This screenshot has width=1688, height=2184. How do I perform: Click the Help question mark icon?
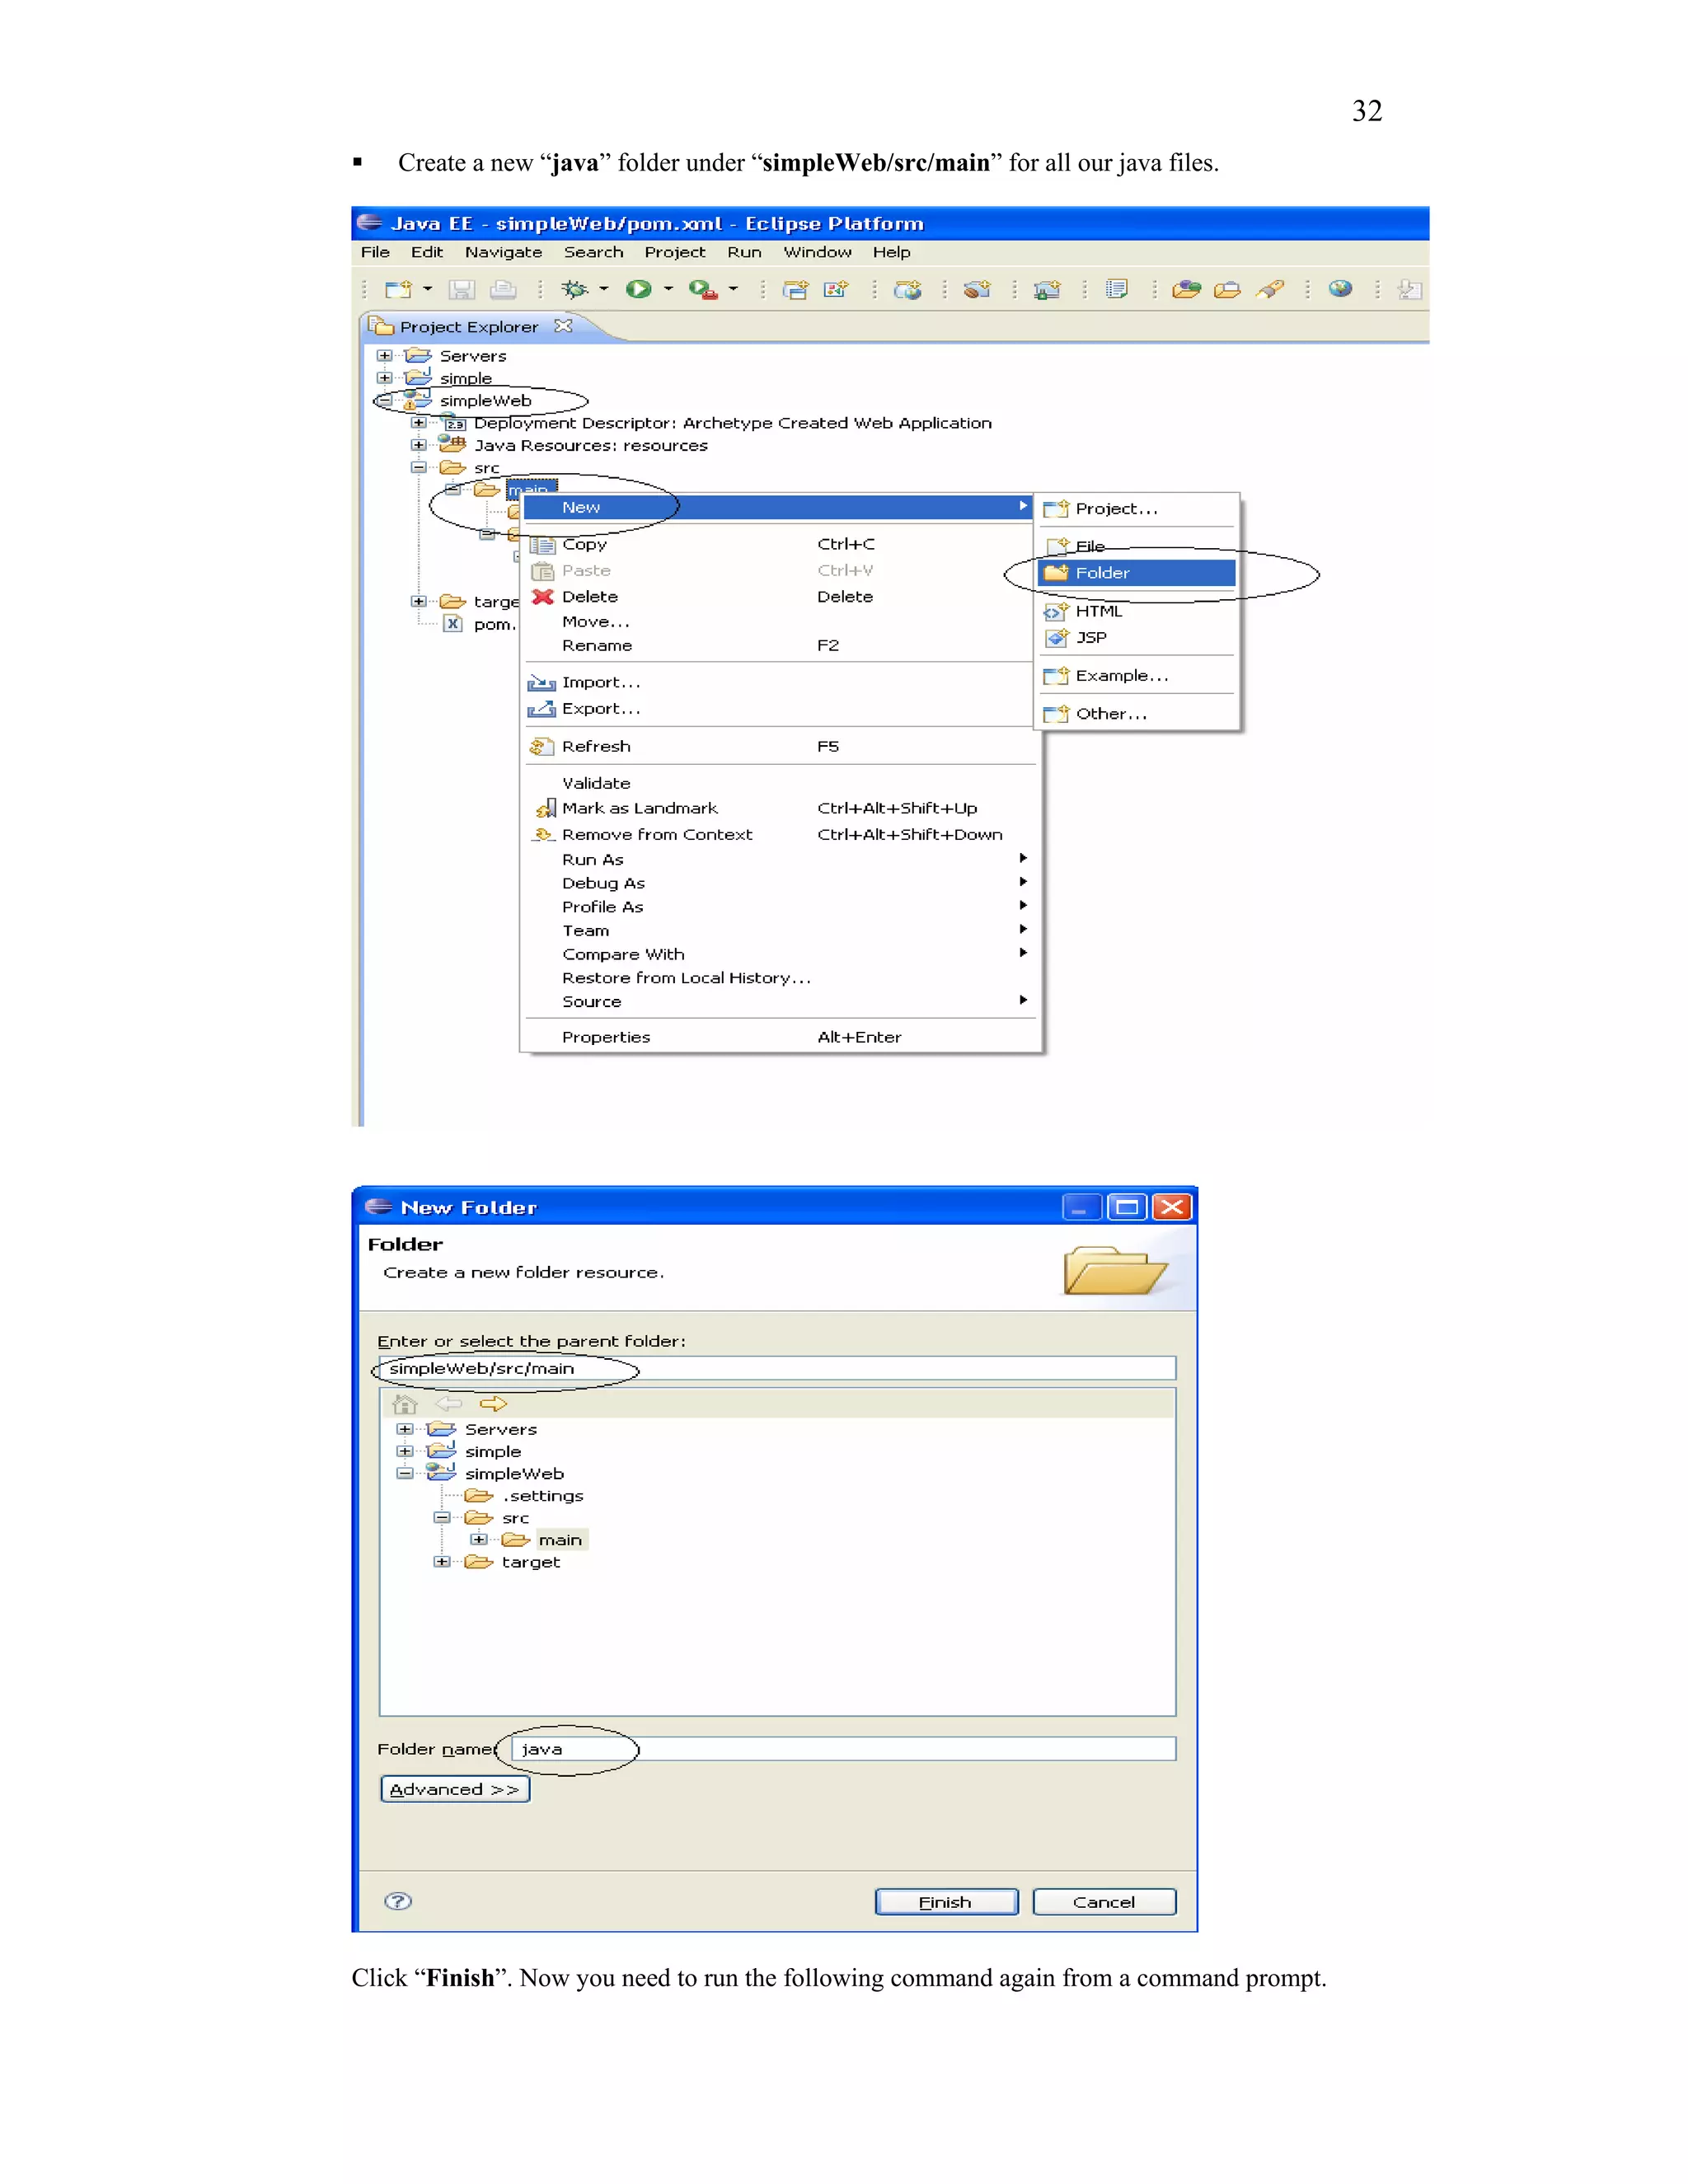[x=398, y=1901]
